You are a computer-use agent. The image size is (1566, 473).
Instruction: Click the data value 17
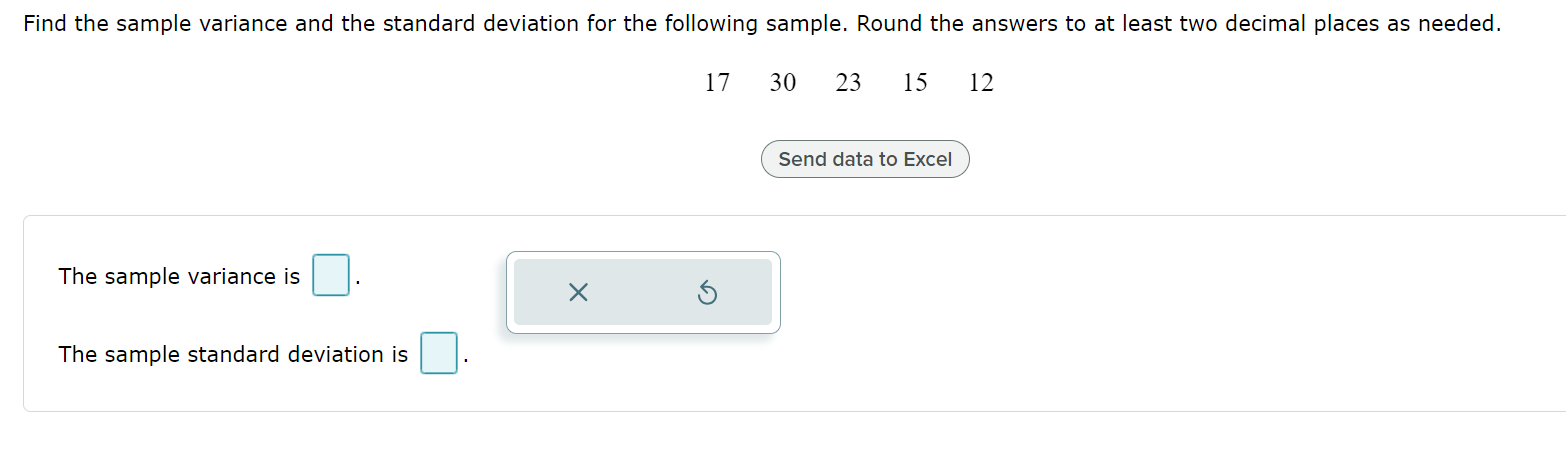pos(717,83)
